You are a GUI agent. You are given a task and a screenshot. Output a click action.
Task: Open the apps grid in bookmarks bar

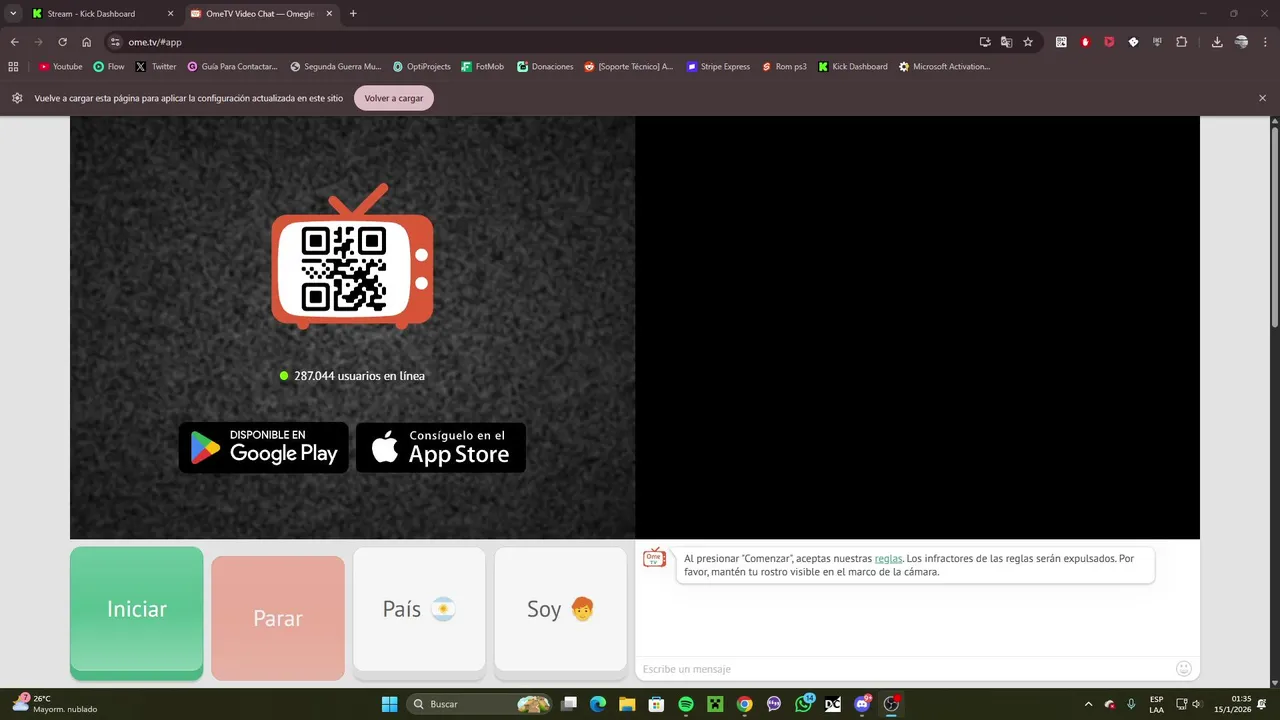pos(13,67)
